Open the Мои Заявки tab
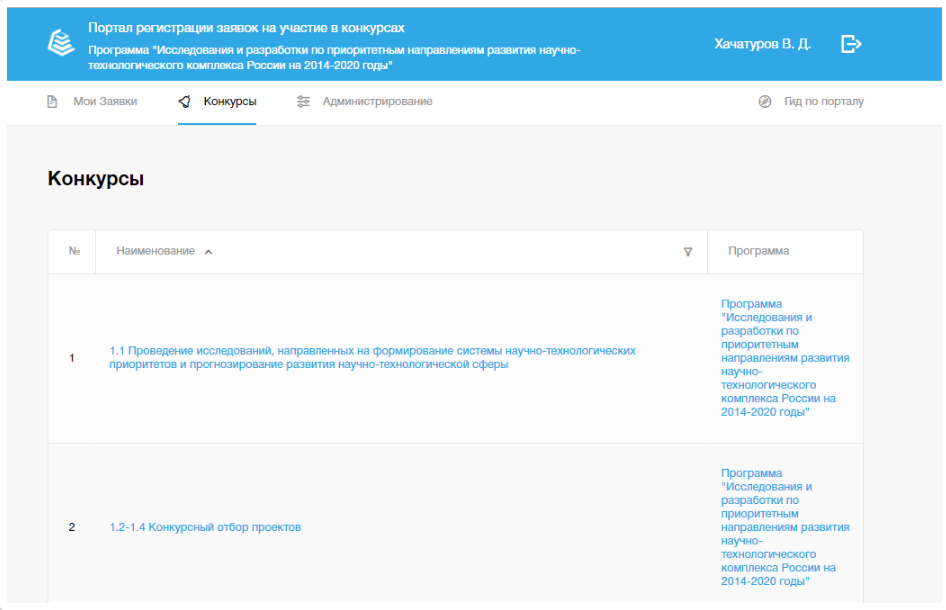 [x=105, y=101]
